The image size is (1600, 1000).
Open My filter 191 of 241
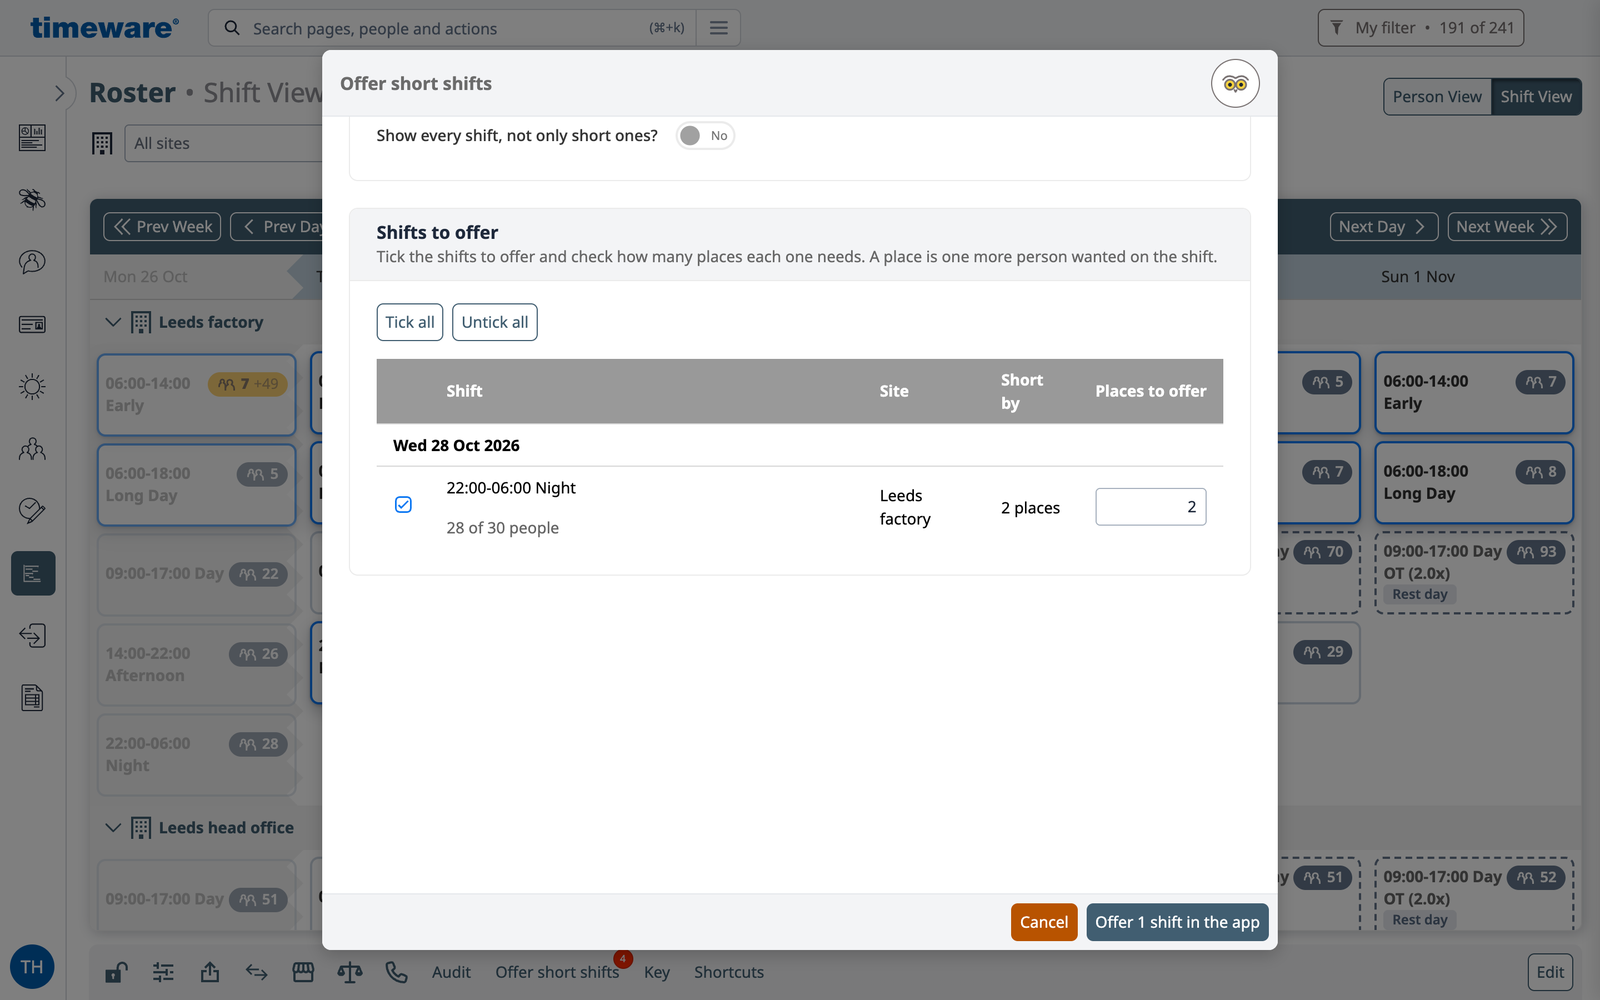[1421, 28]
